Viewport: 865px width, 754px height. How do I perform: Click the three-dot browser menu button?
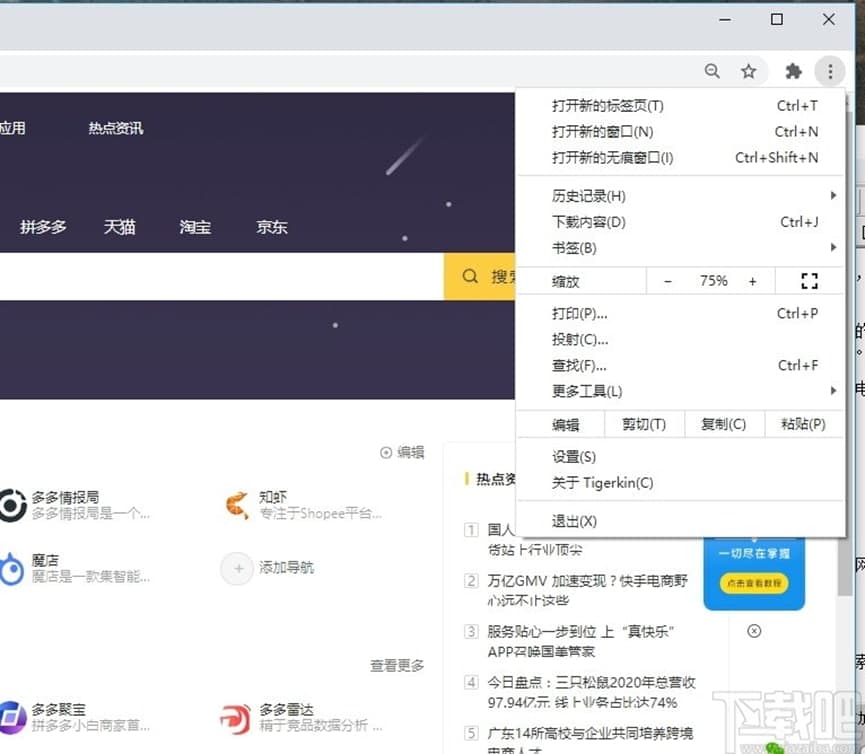829,71
